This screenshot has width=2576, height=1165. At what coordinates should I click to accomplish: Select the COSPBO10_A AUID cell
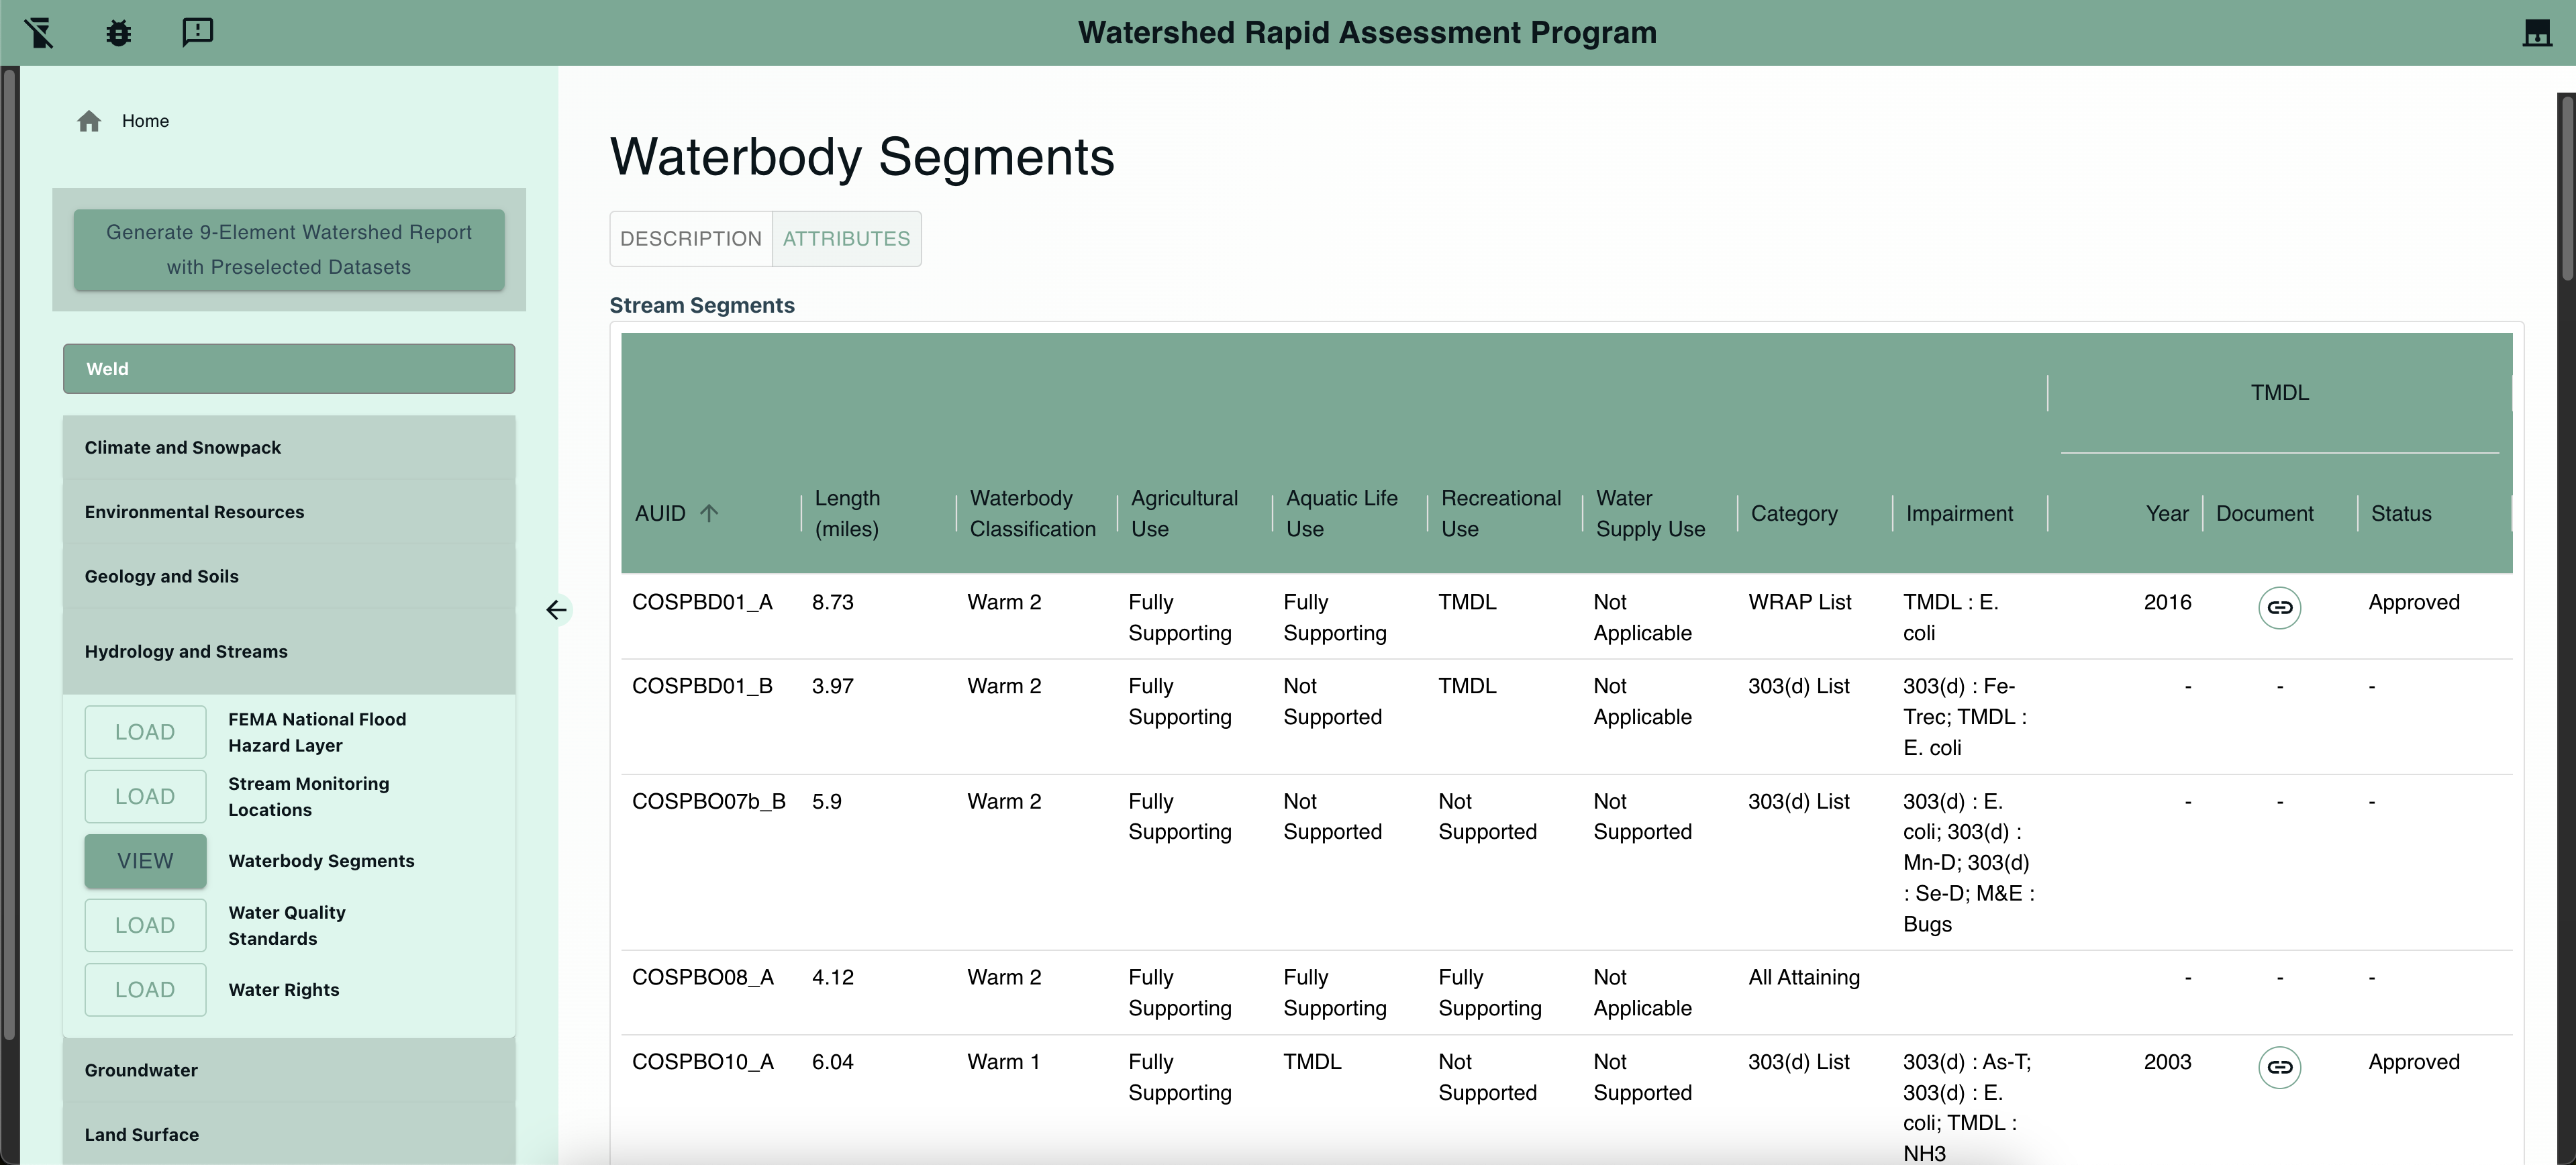702,1061
